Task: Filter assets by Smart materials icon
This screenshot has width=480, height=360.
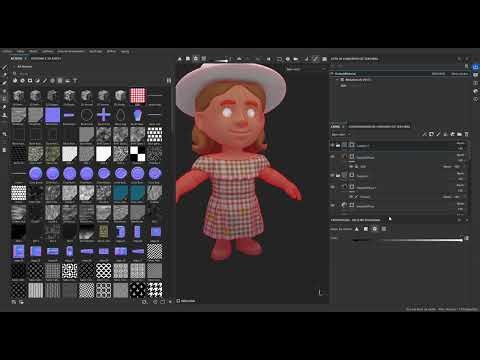Action: click(x=22, y=81)
